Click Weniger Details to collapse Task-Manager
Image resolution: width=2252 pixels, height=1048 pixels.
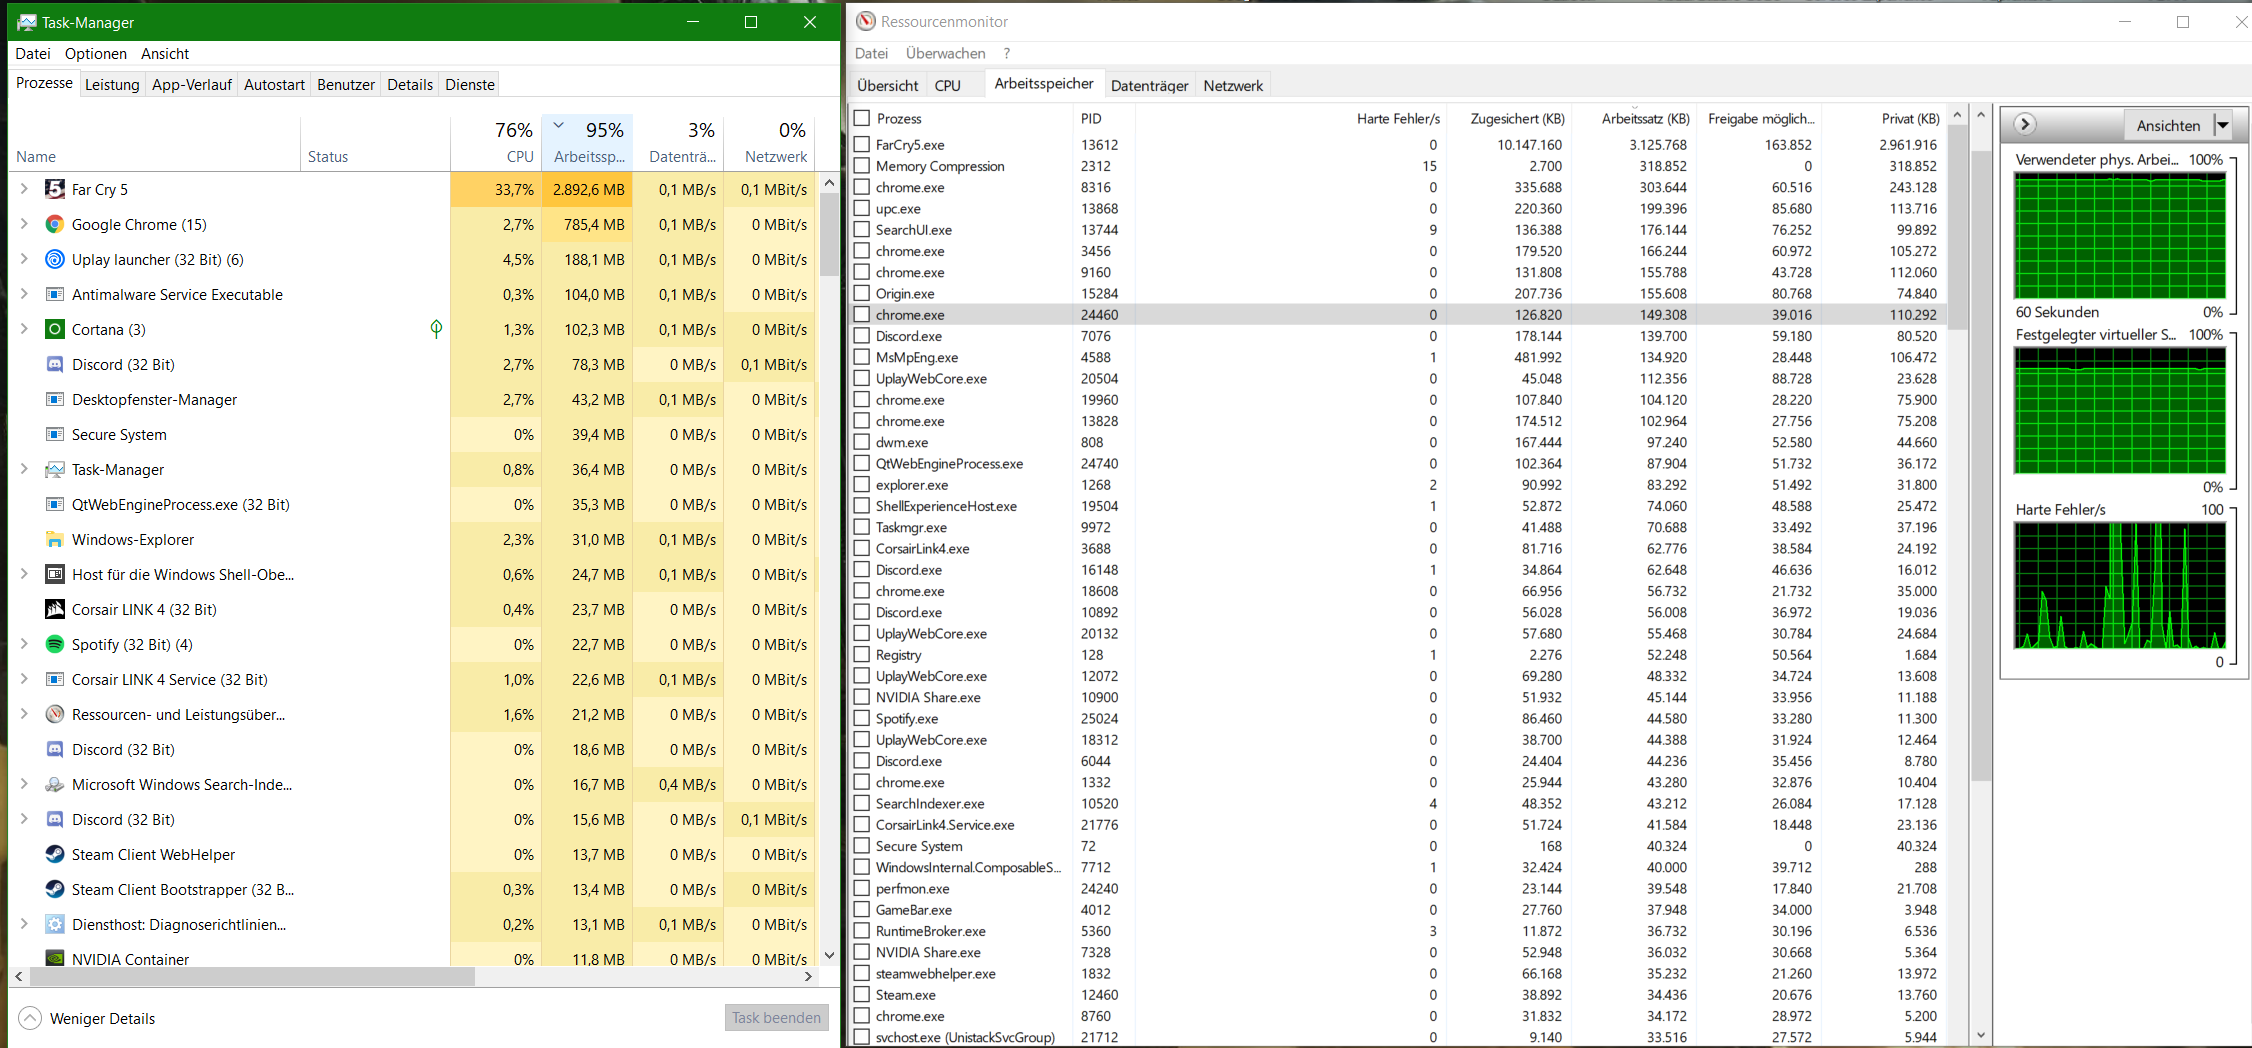[x=87, y=1018]
